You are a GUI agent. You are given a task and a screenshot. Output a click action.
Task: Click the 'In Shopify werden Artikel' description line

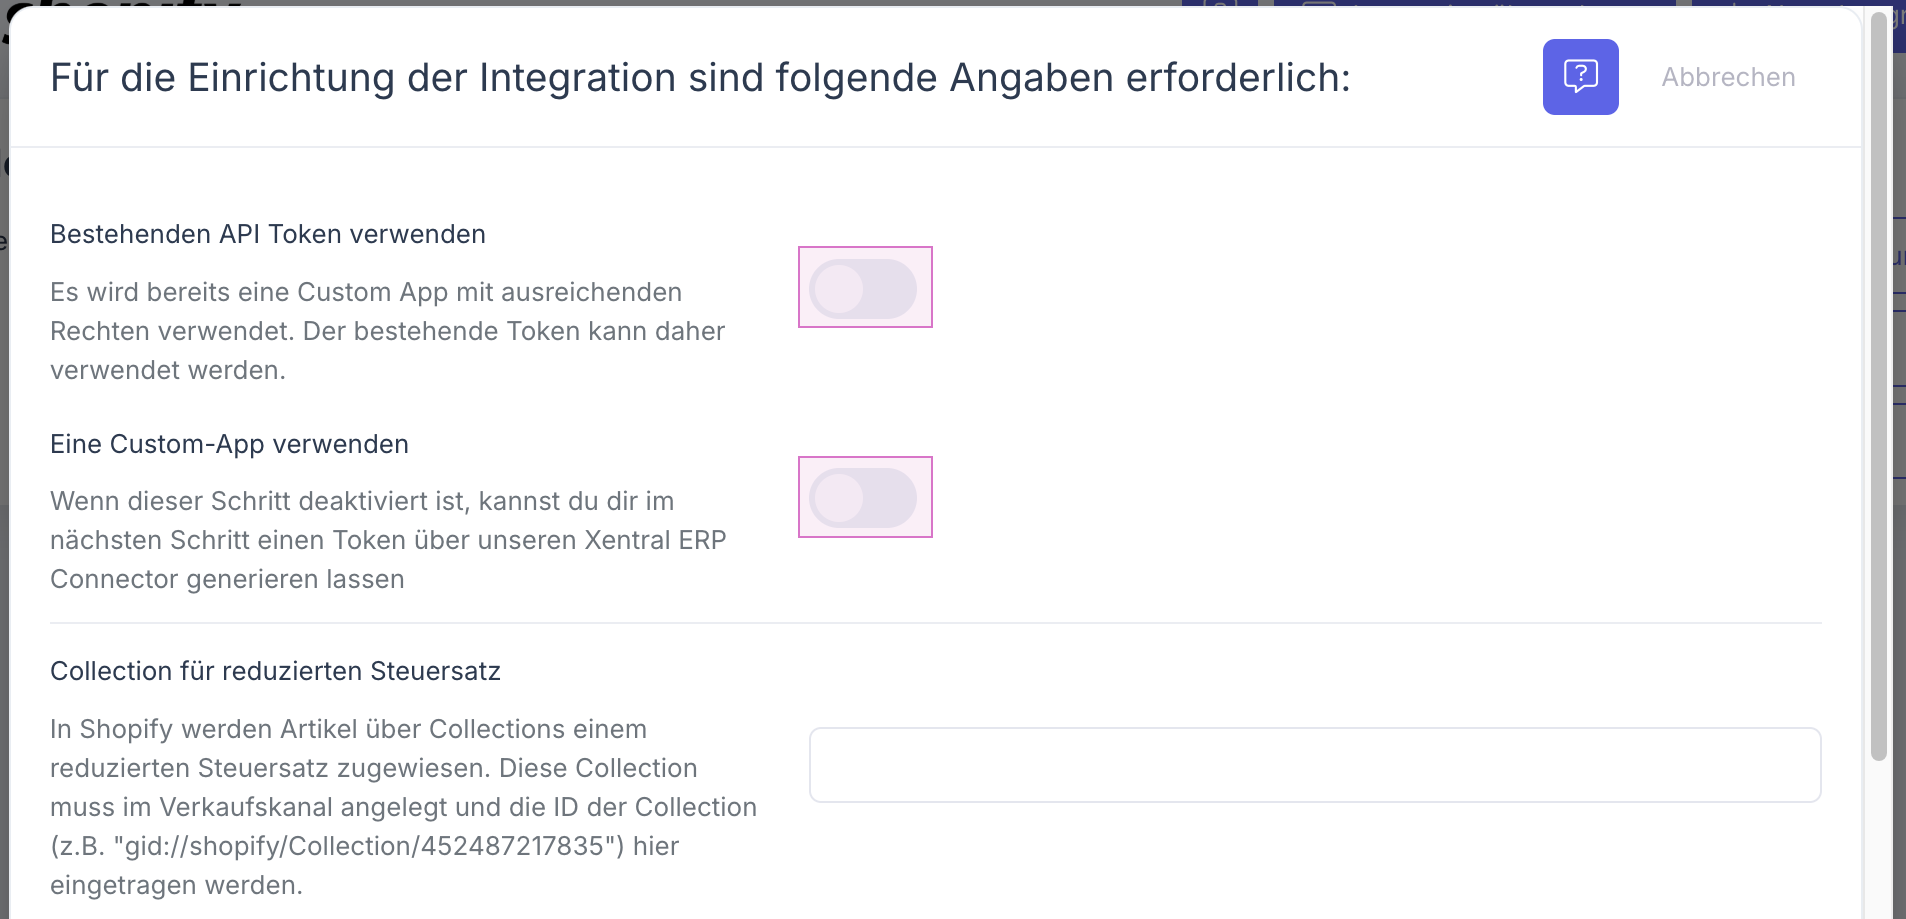348,729
